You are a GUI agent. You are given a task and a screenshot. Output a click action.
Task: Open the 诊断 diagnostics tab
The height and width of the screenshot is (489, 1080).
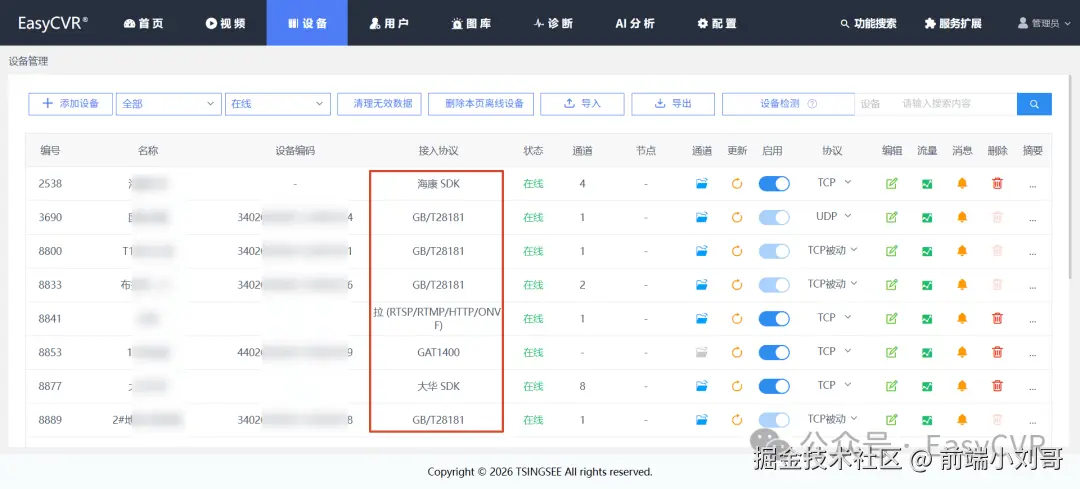point(553,23)
